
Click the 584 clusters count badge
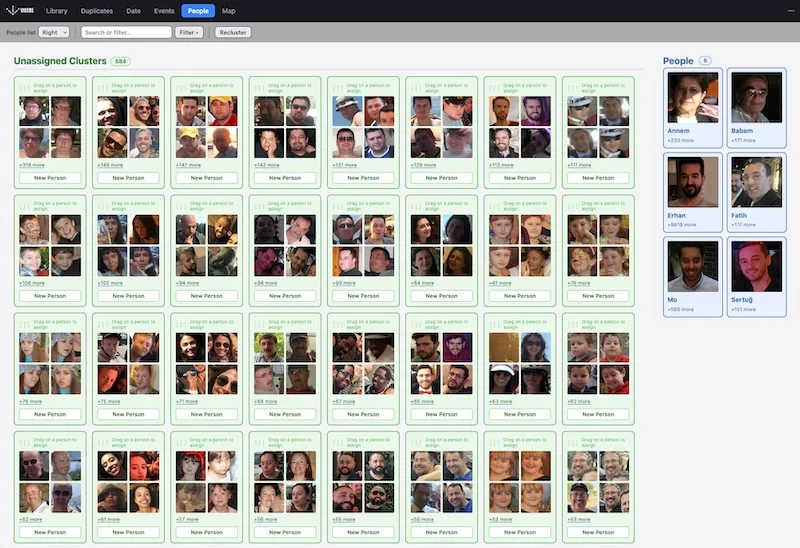[x=120, y=61]
